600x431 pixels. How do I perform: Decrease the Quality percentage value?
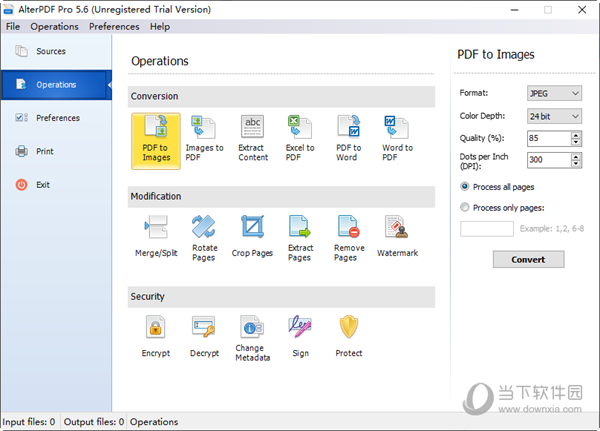(x=576, y=142)
